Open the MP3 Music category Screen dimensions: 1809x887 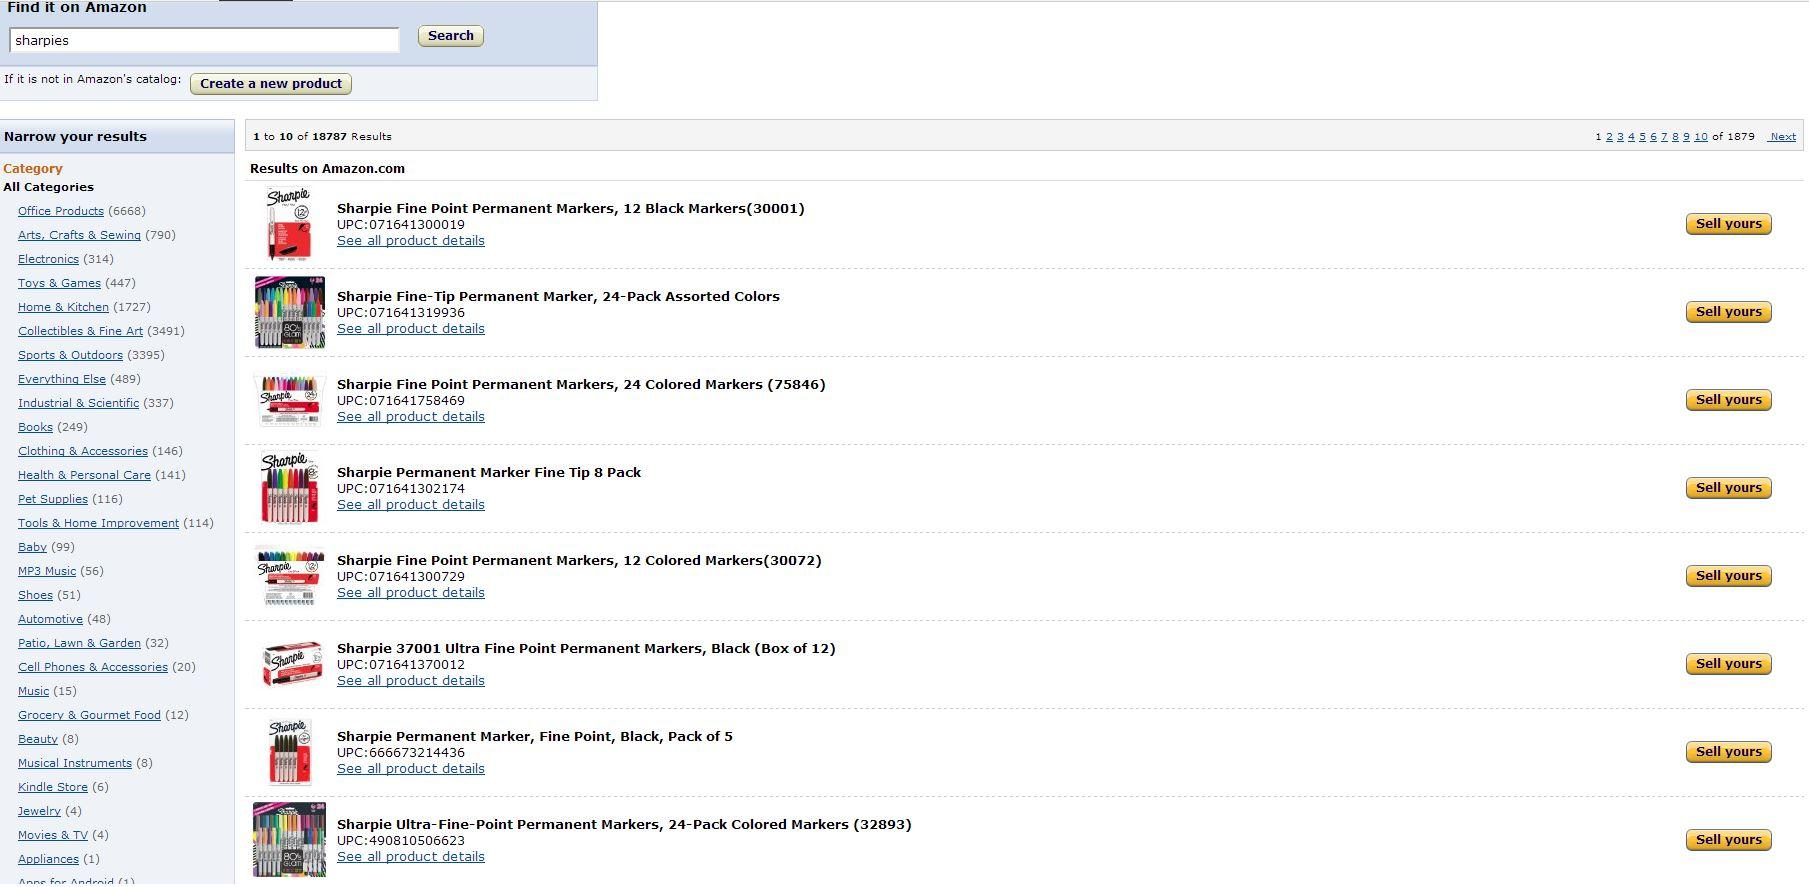click(47, 571)
